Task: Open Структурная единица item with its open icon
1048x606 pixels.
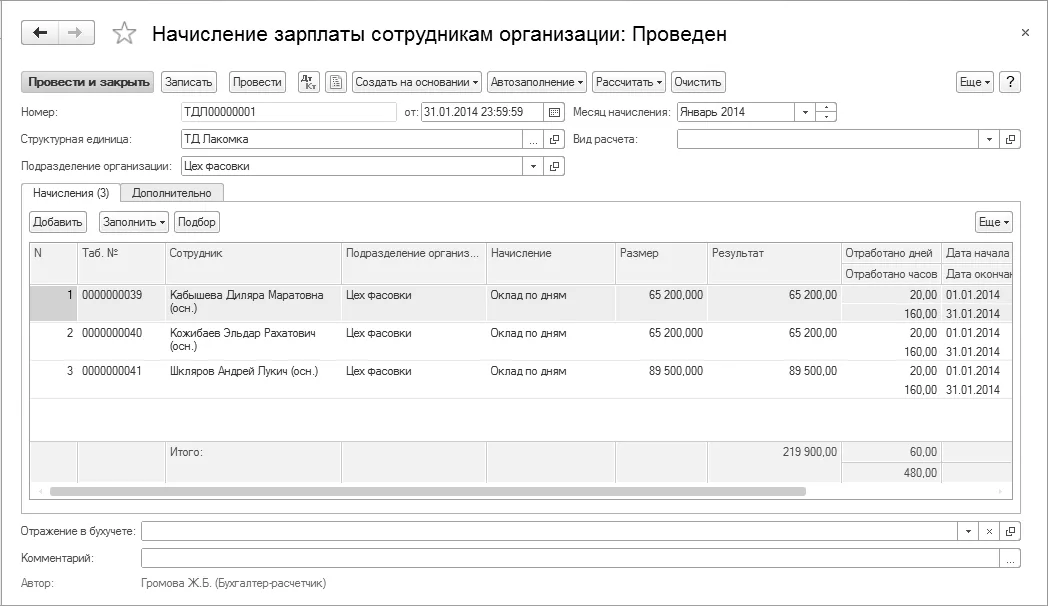Action: pyautogui.click(x=554, y=140)
